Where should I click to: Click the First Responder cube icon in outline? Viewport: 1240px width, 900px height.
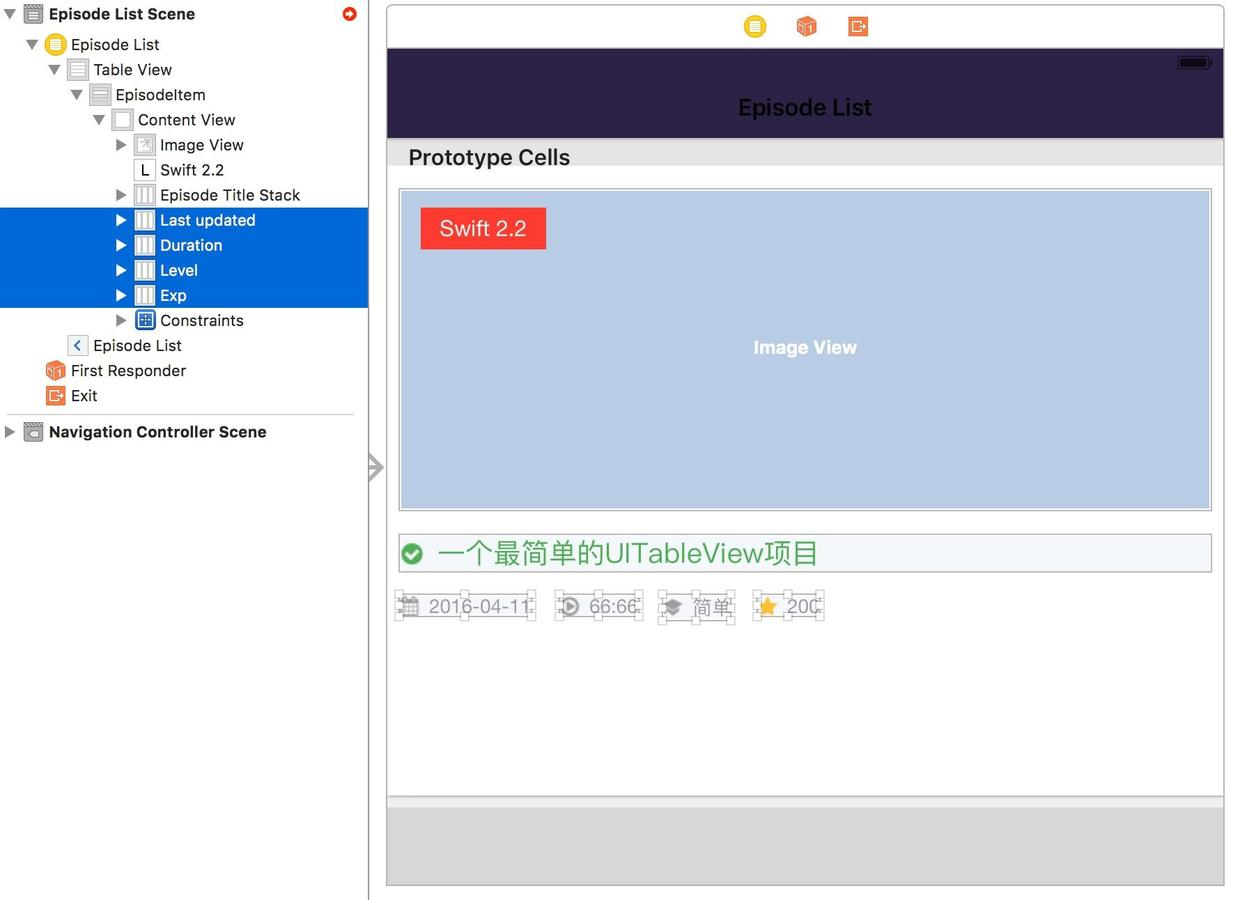coord(56,370)
